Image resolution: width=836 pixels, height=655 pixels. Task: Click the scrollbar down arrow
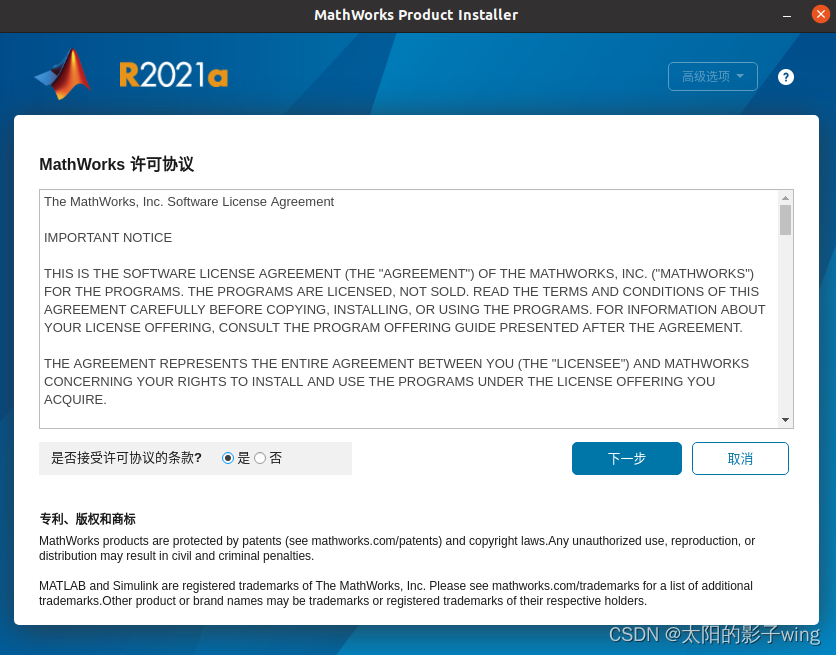click(x=786, y=421)
